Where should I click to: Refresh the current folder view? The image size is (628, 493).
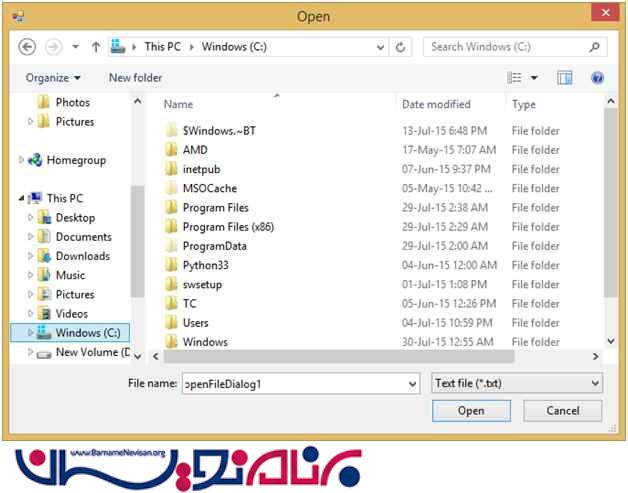pyautogui.click(x=401, y=47)
